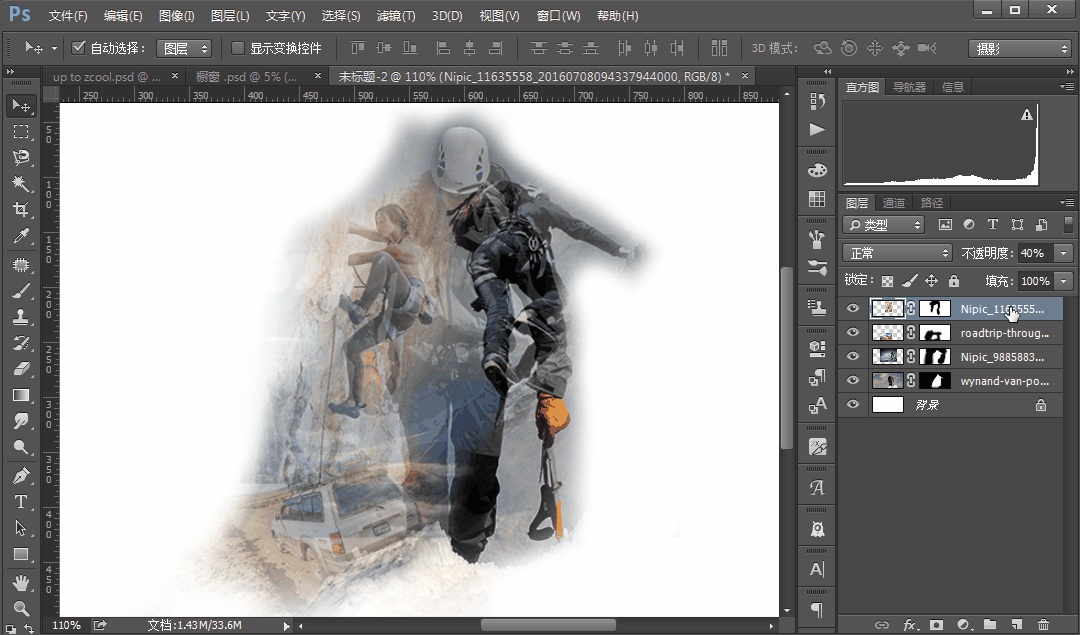
Task: Create a new layer
Action: coord(1017,625)
